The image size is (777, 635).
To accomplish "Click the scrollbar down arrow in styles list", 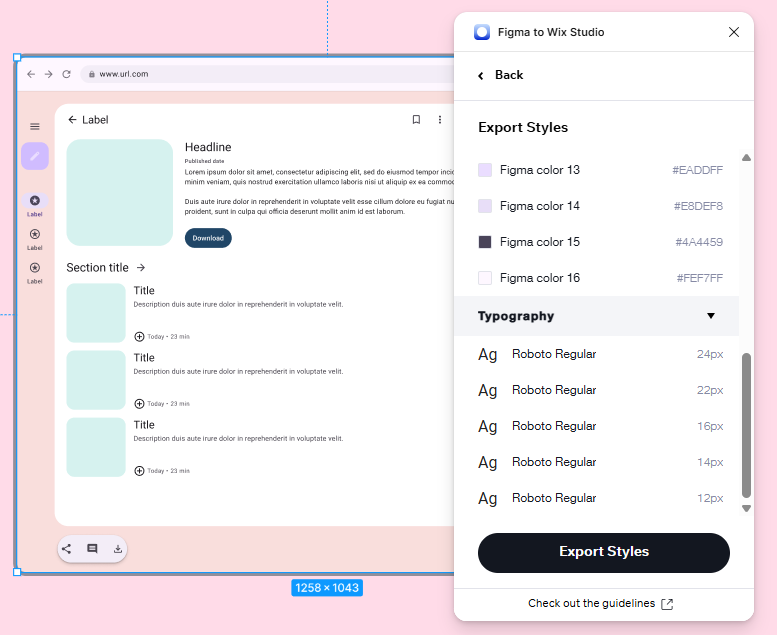I will click(746, 508).
